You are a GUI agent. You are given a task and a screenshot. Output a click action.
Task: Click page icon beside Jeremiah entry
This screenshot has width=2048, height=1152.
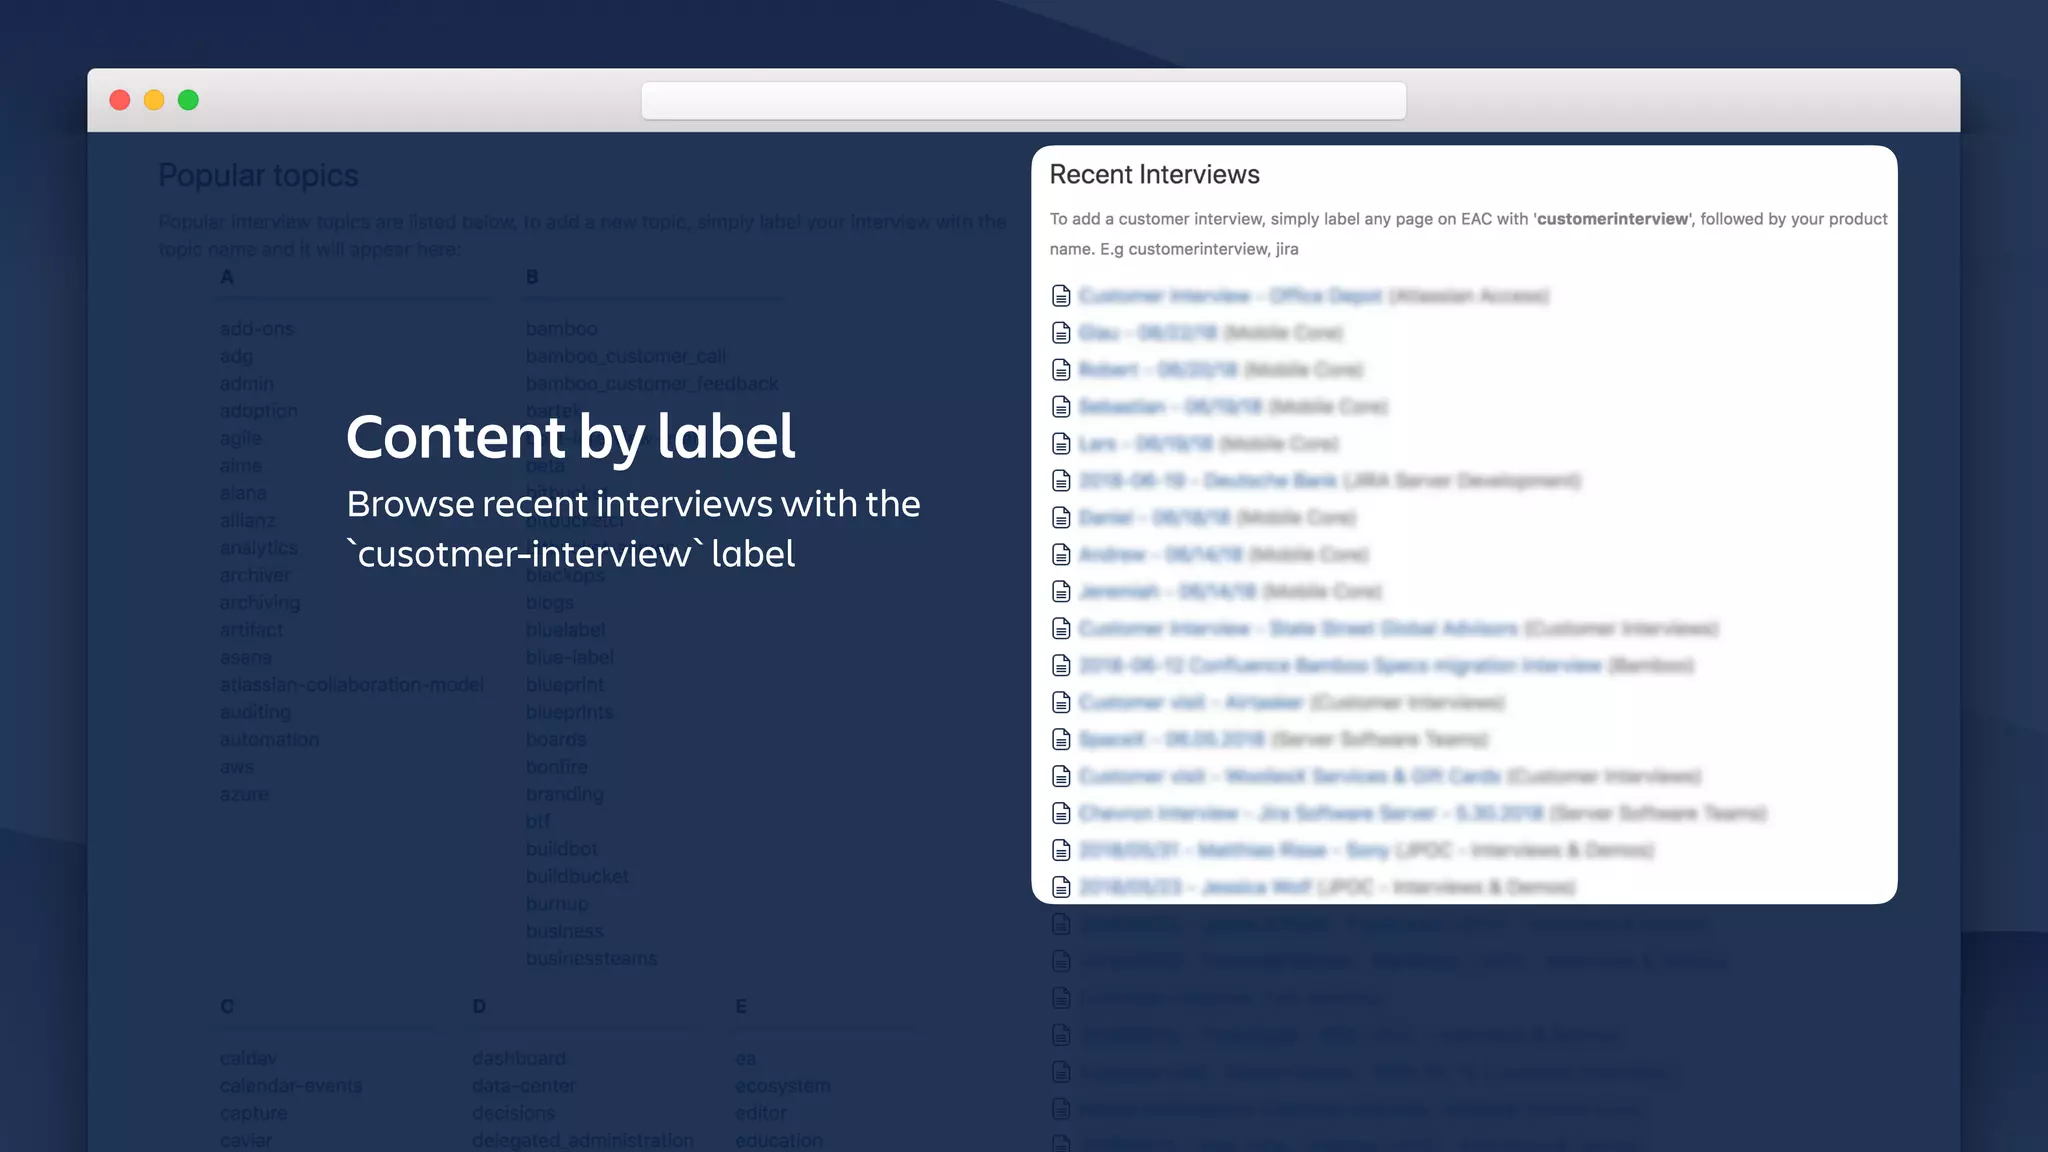[1061, 592]
